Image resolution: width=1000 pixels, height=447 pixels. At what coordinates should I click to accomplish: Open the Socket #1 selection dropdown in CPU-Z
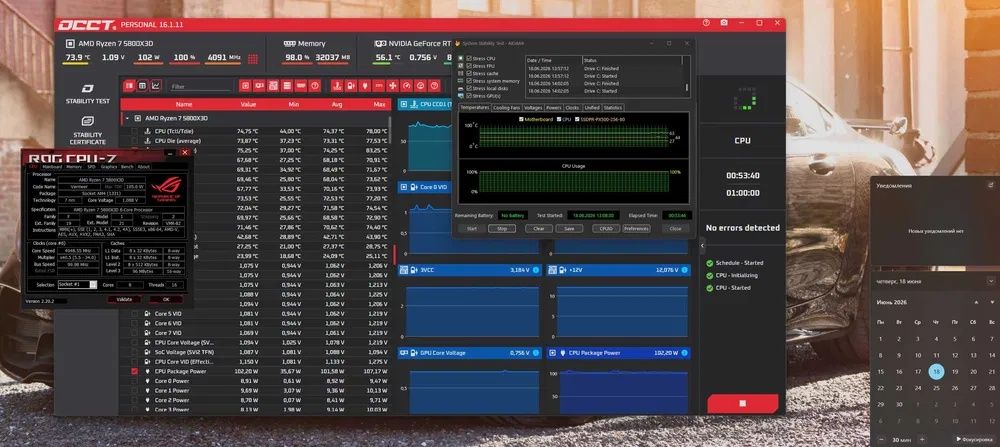[93, 284]
